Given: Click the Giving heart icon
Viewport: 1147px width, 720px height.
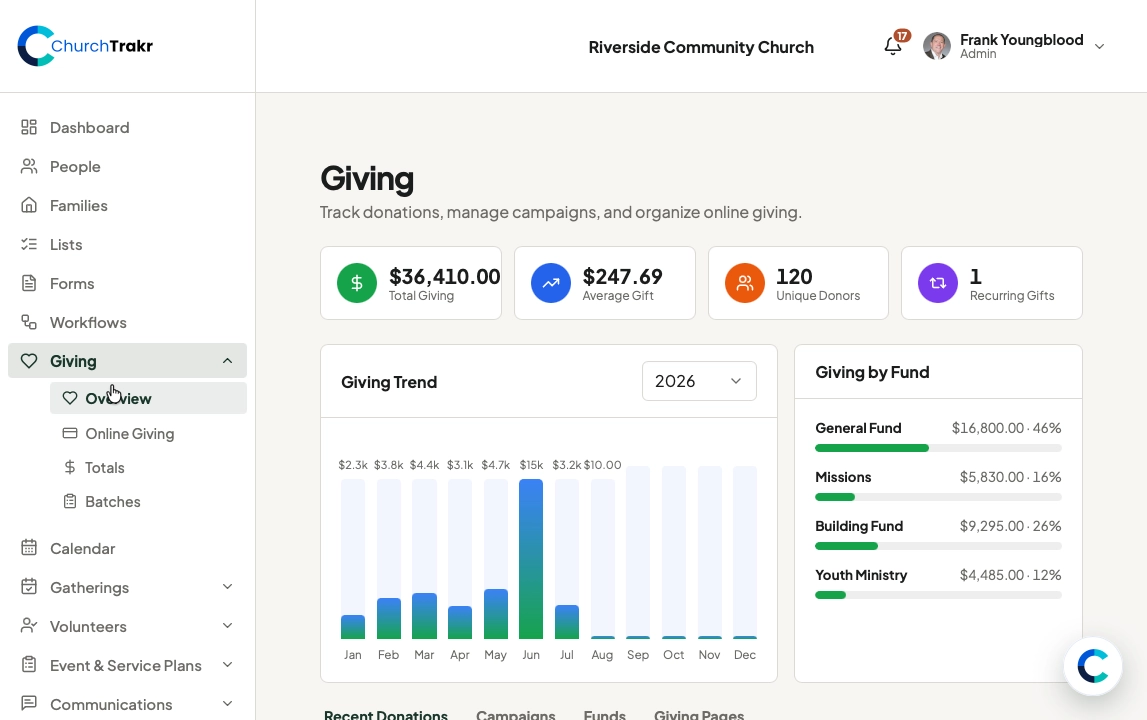Looking at the screenshot, I should pos(29,361).
